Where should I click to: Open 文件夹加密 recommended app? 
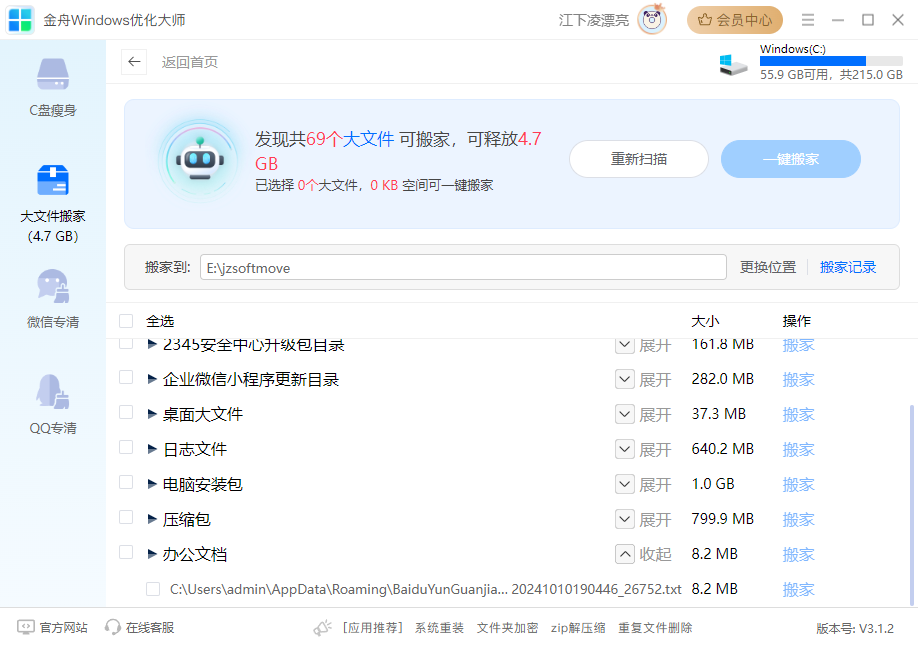pyautogui.click(x=507, y=628)
